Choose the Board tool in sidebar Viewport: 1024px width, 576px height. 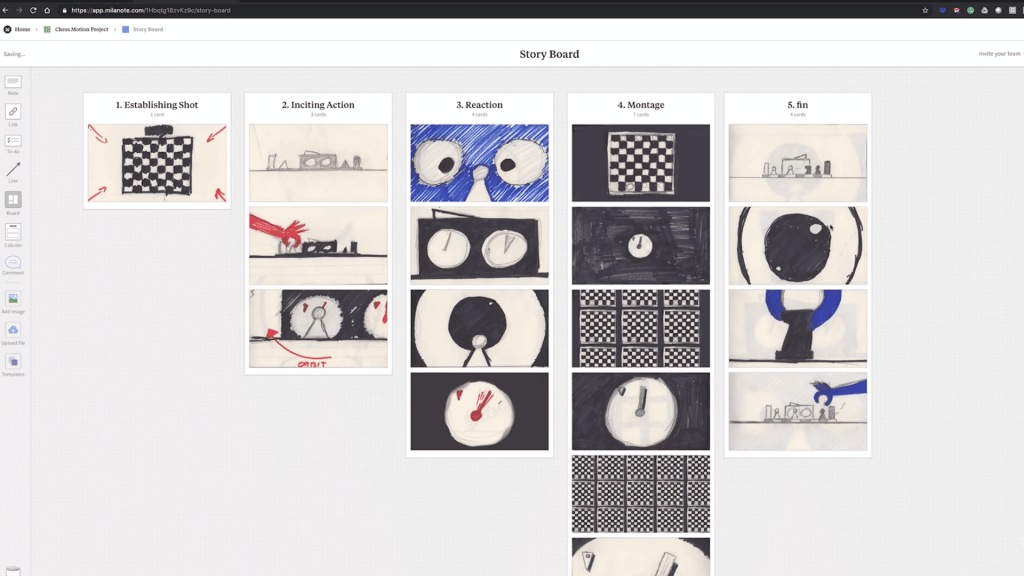(13, 200)
